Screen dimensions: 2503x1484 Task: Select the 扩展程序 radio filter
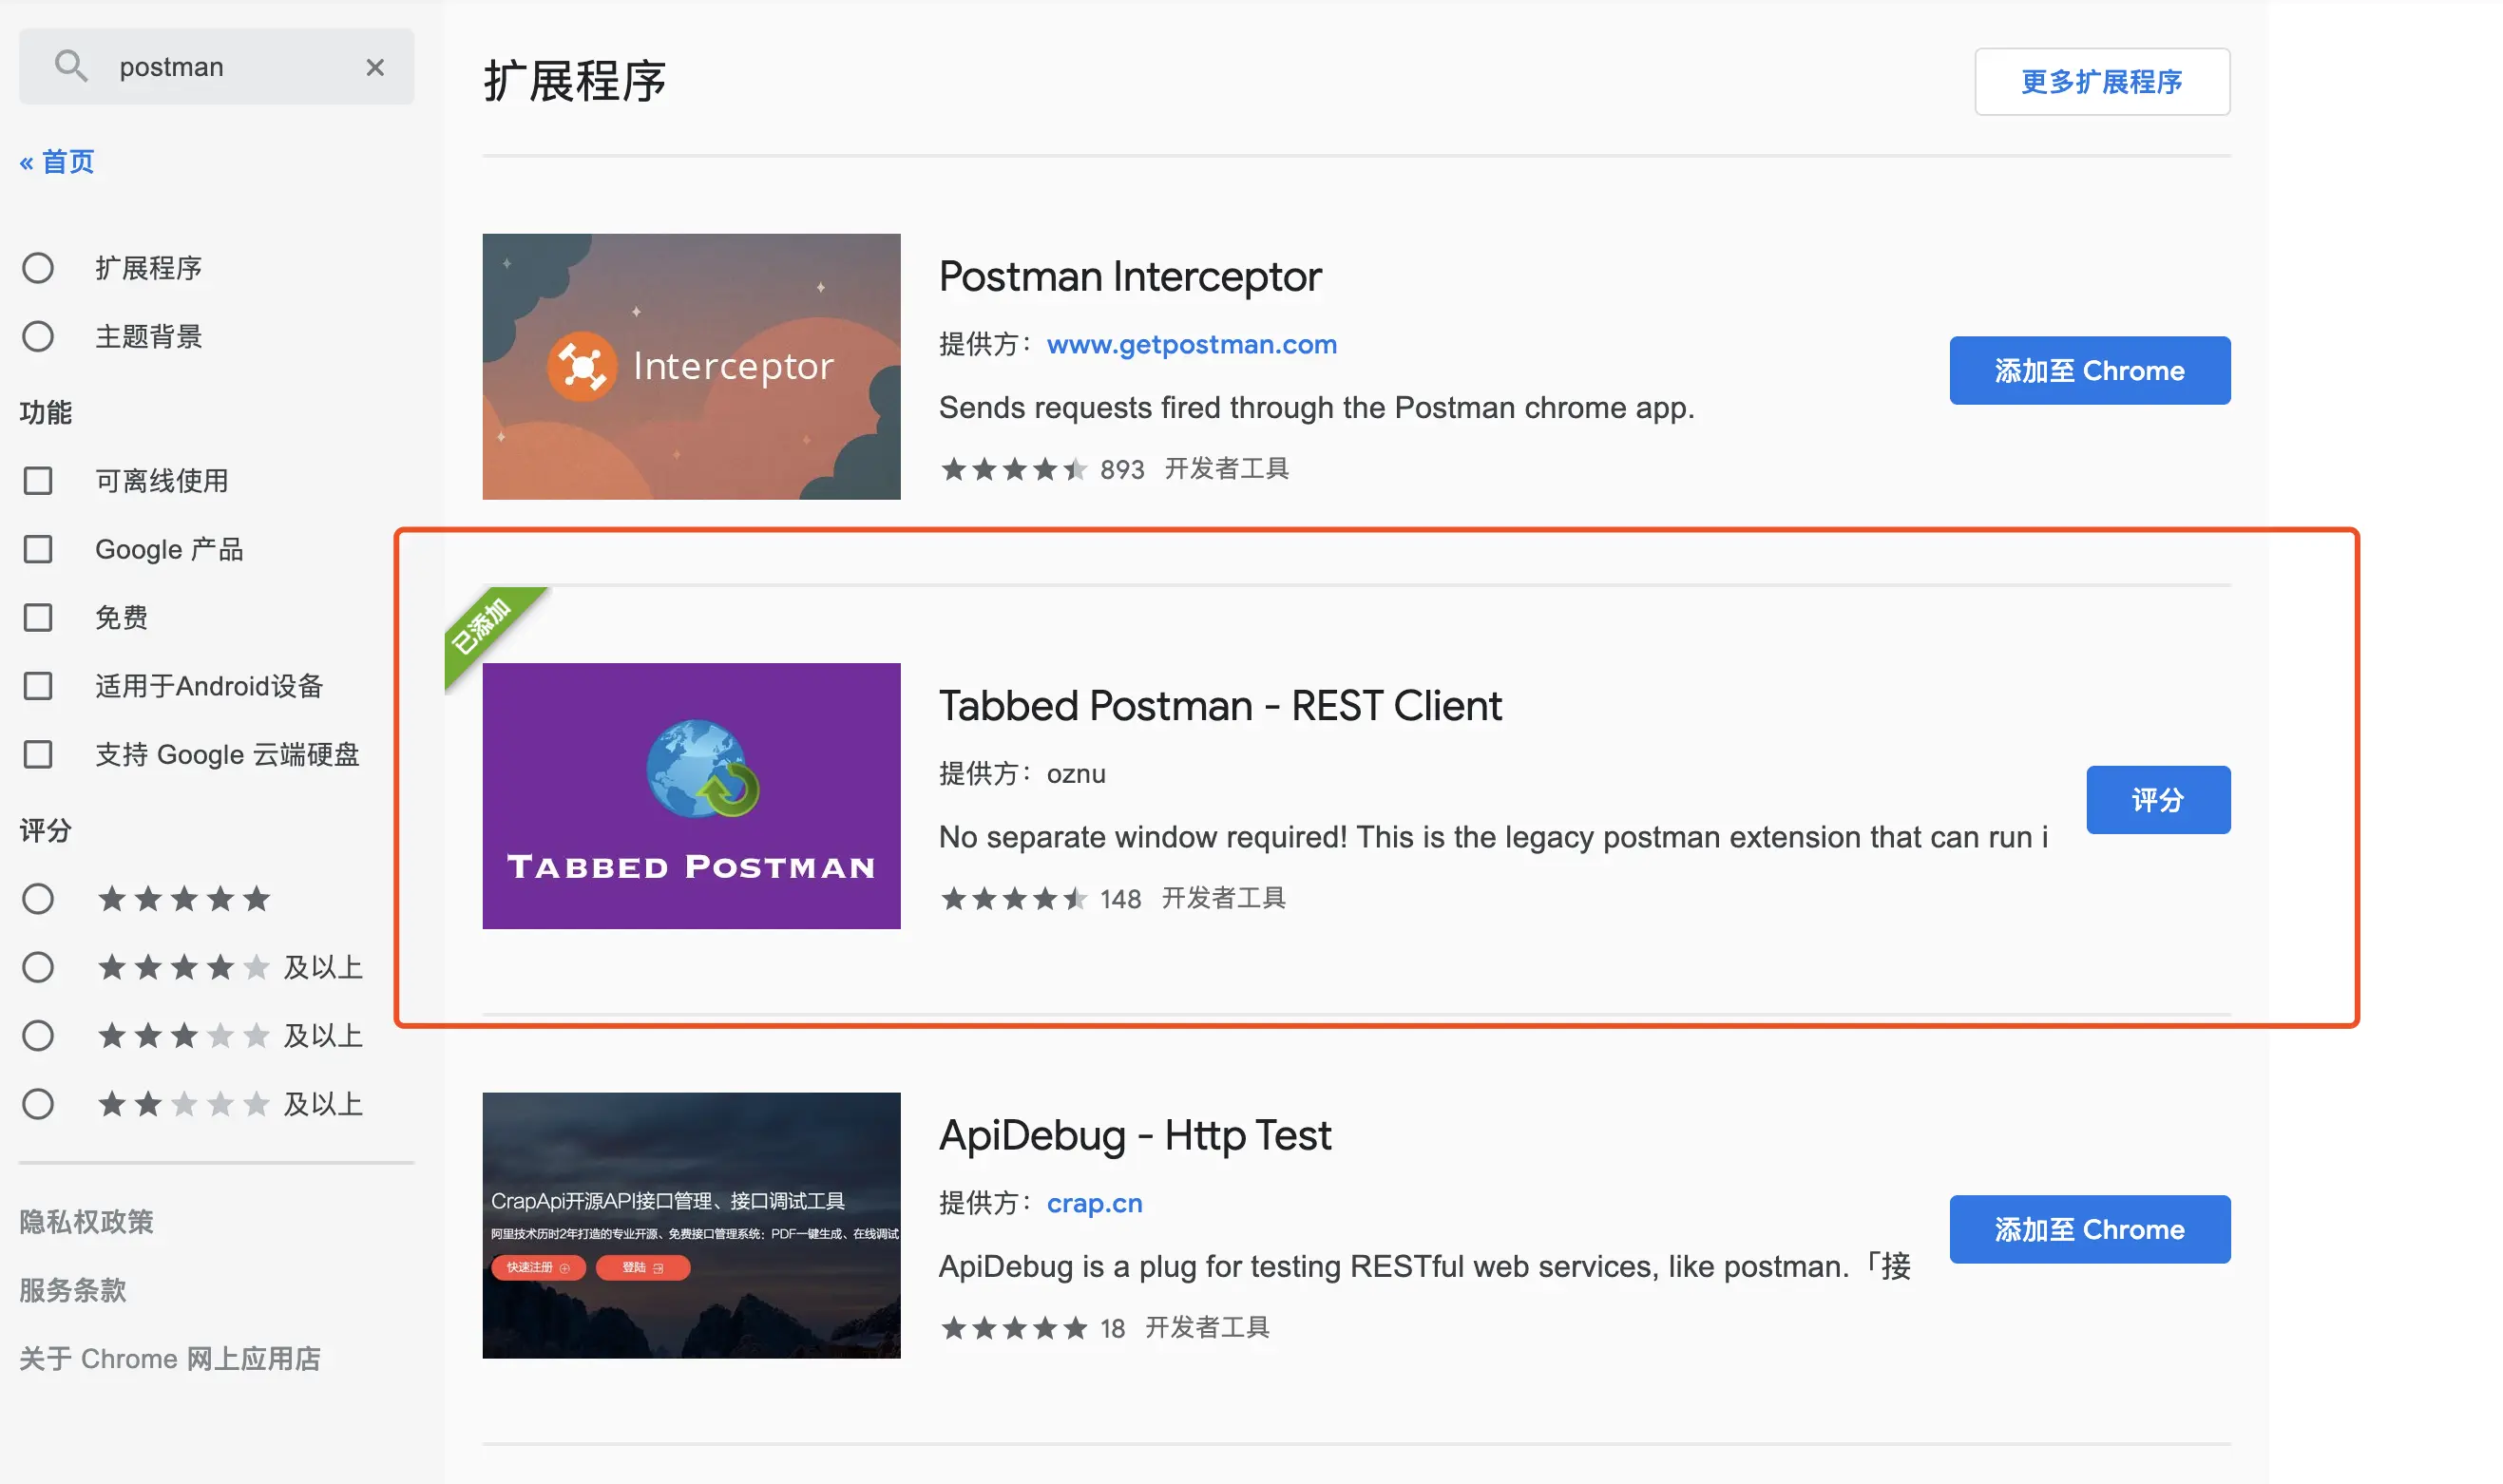[38, 268]
